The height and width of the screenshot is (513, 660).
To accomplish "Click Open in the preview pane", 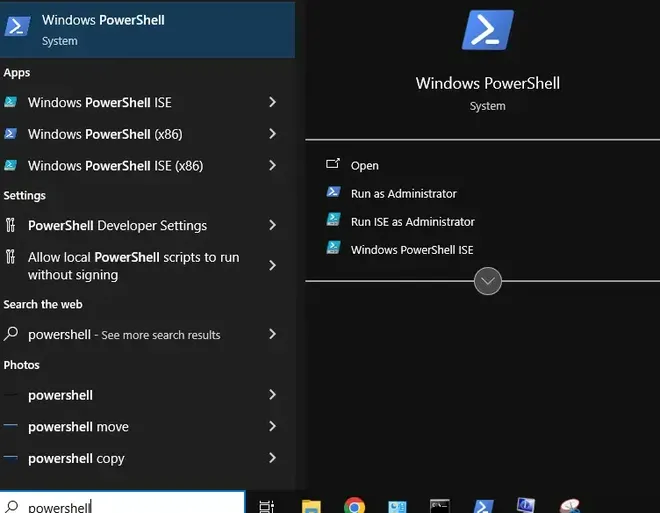I will click(365, 165).
